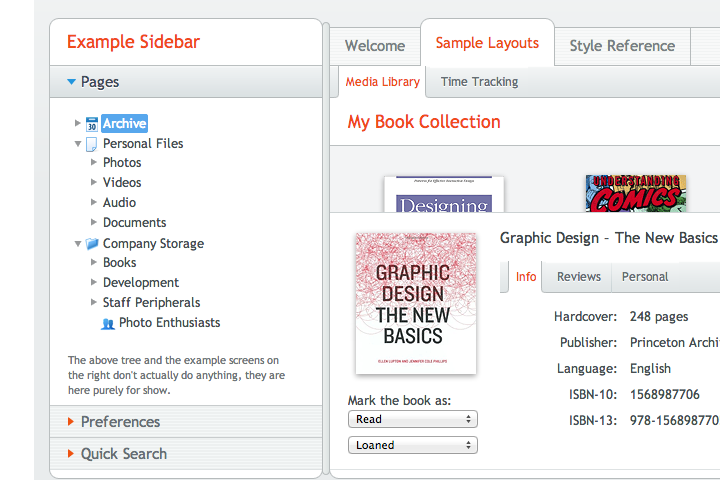Show the Reviews tab
The width and height of the screenshot is (720, 480).
pos(579,277)
